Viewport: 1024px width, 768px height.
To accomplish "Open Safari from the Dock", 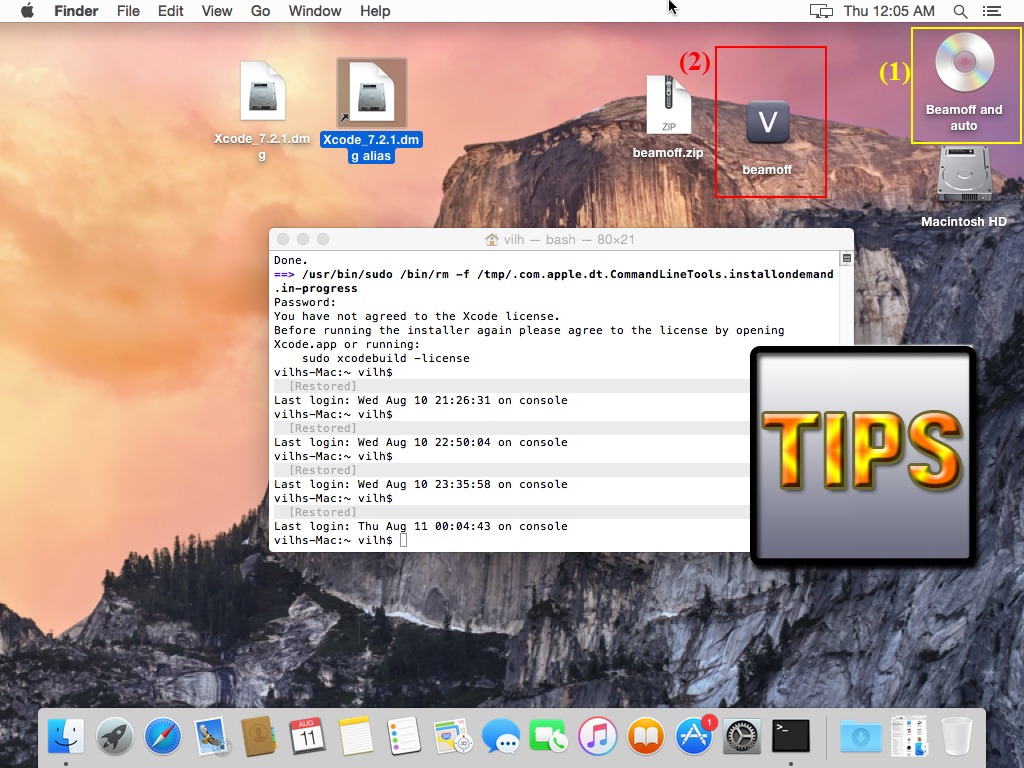I will tap(163, 736).
